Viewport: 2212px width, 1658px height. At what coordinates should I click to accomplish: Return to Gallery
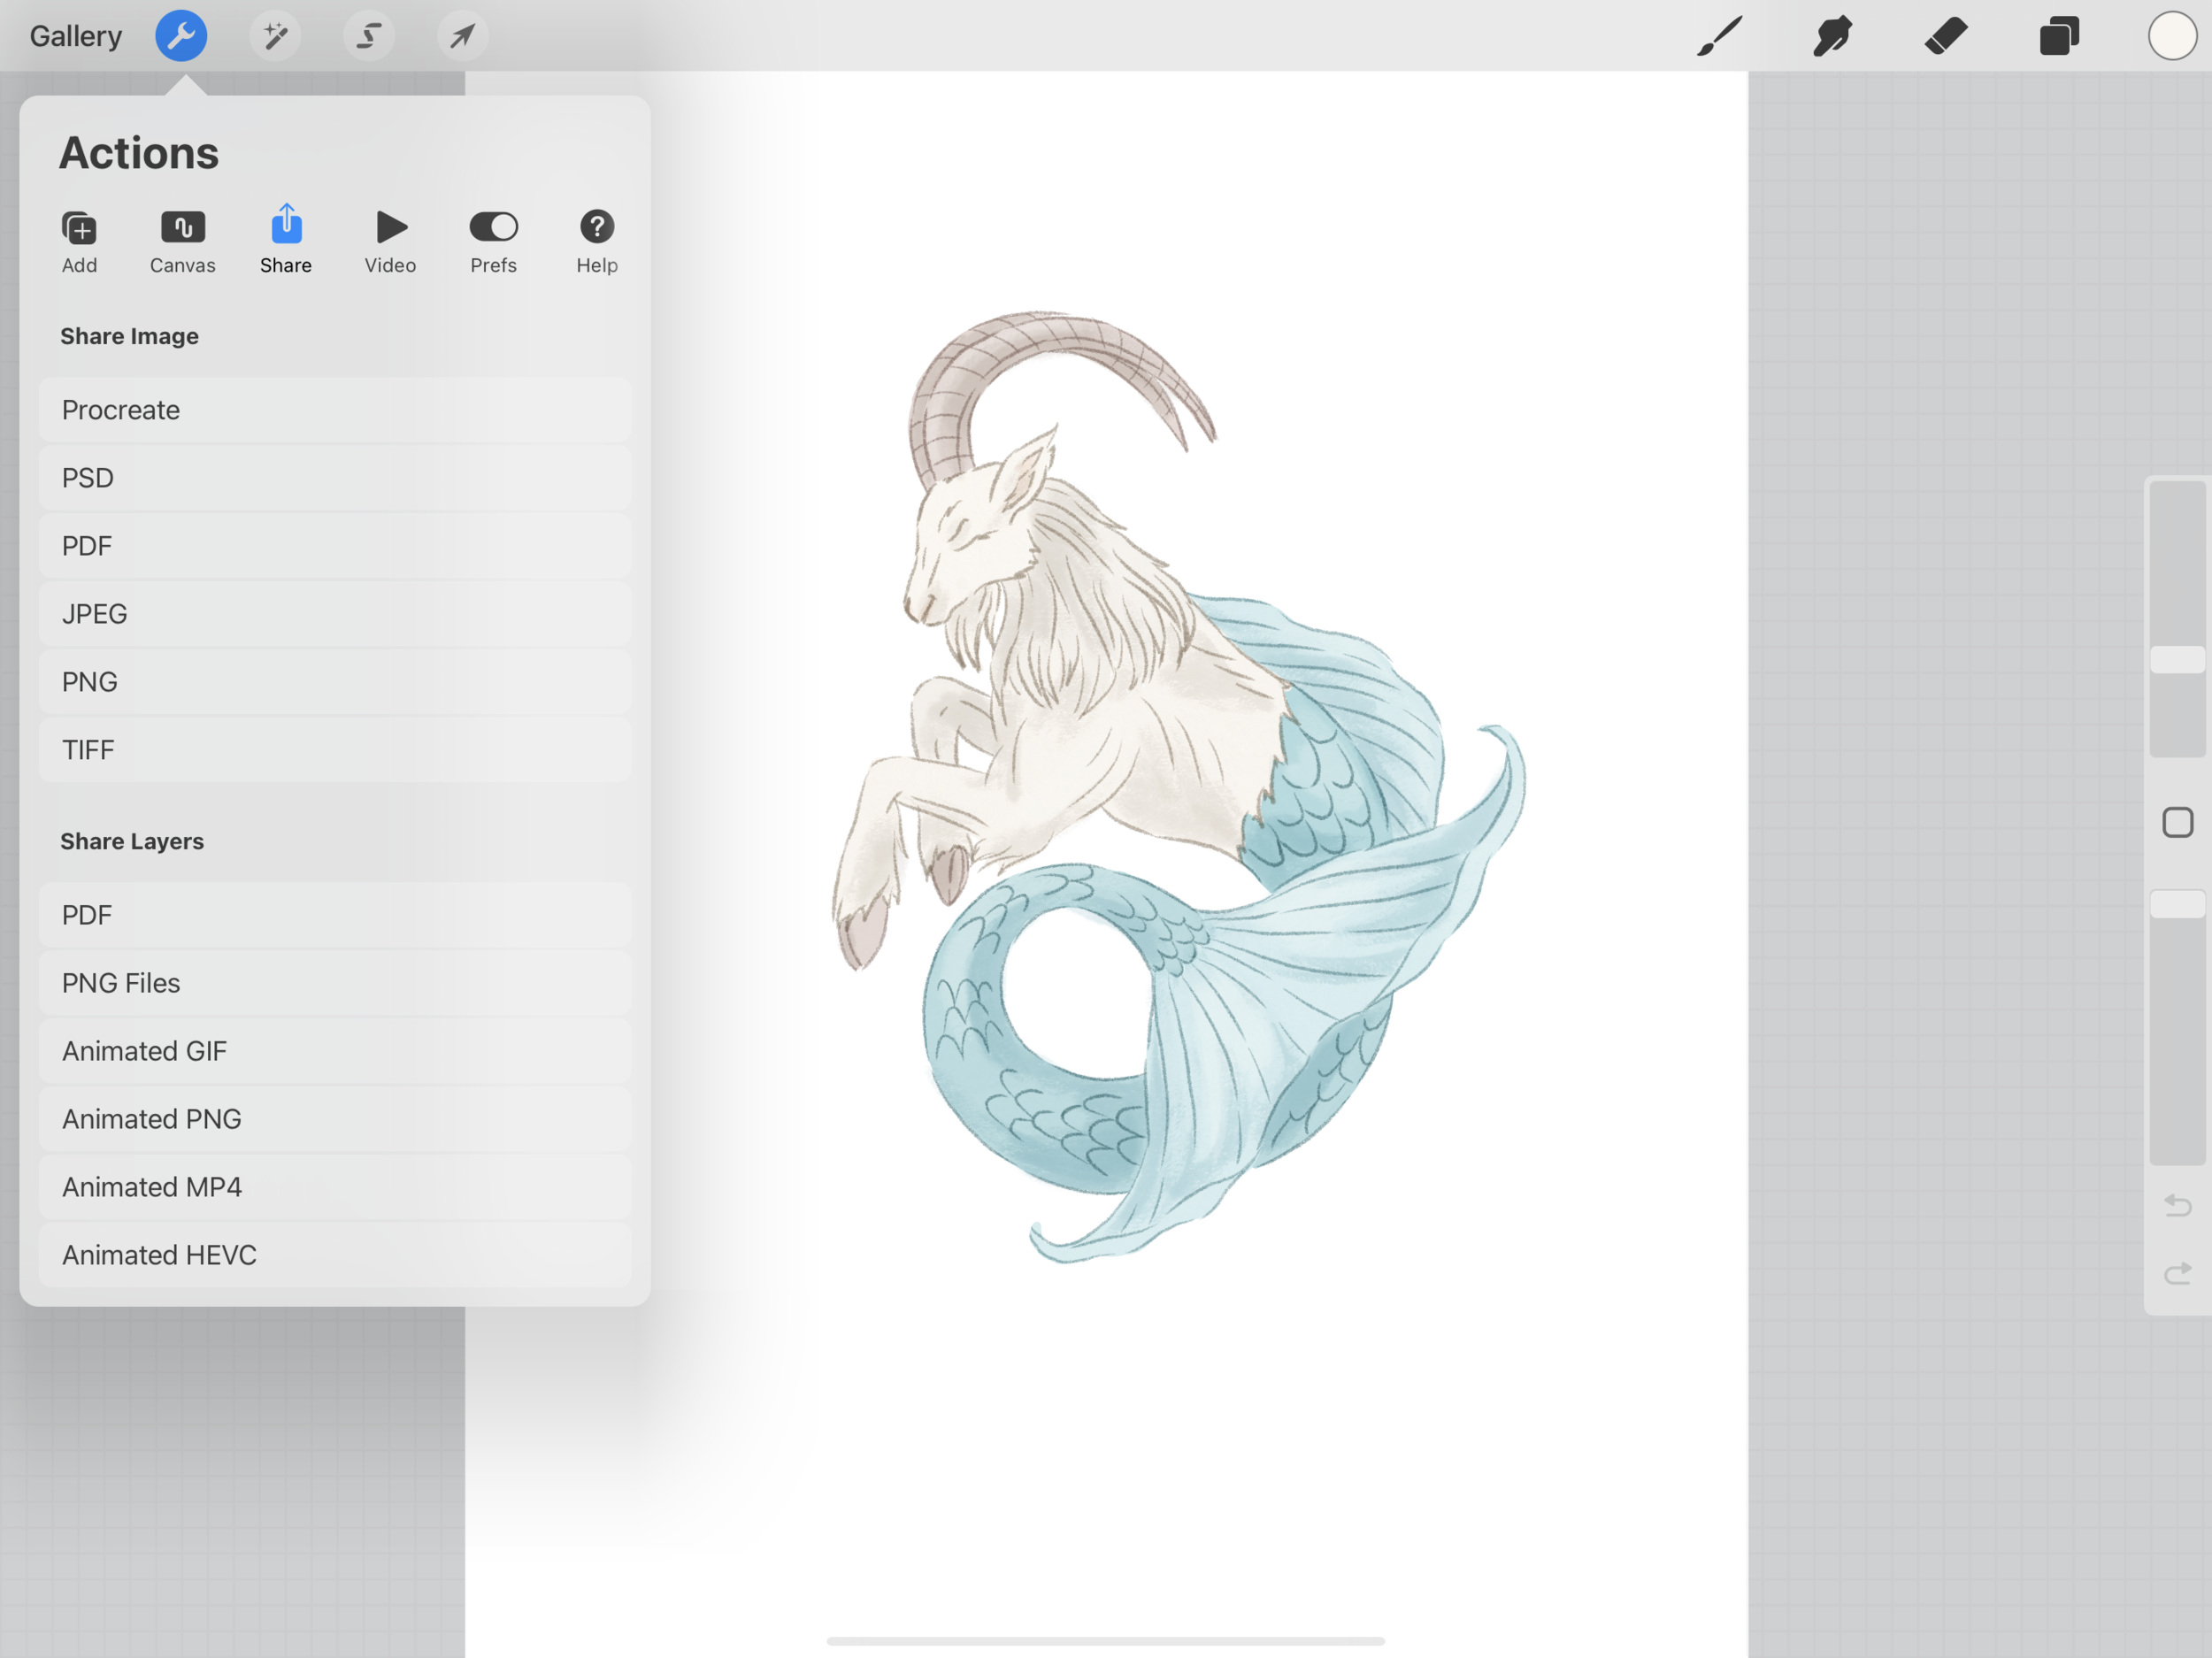click(75, 36)
